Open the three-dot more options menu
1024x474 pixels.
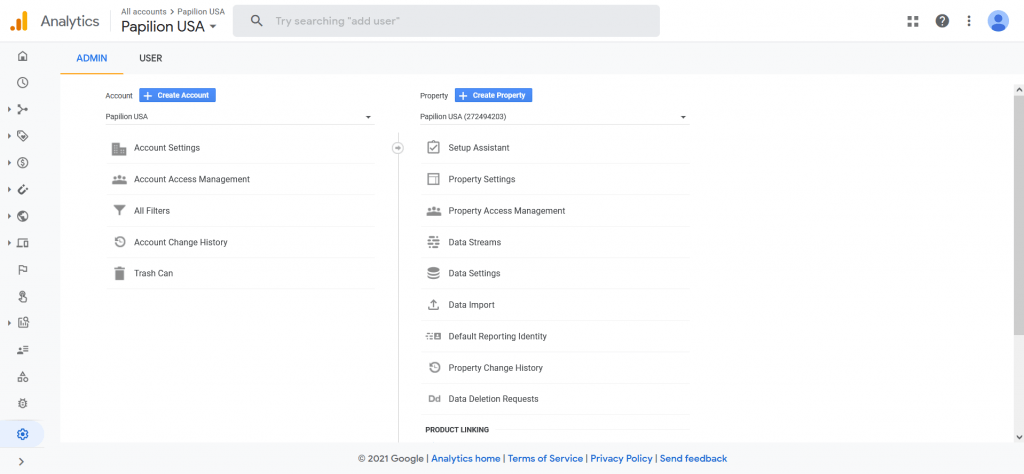[x=969, y=21]
